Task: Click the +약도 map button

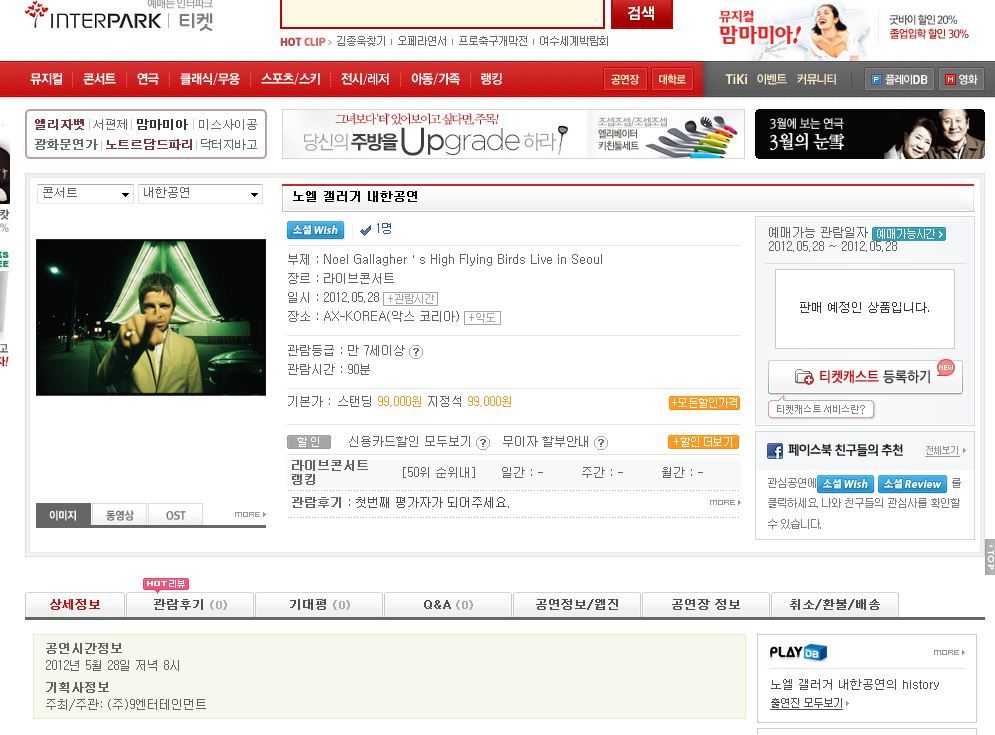Action: point(482,317)
